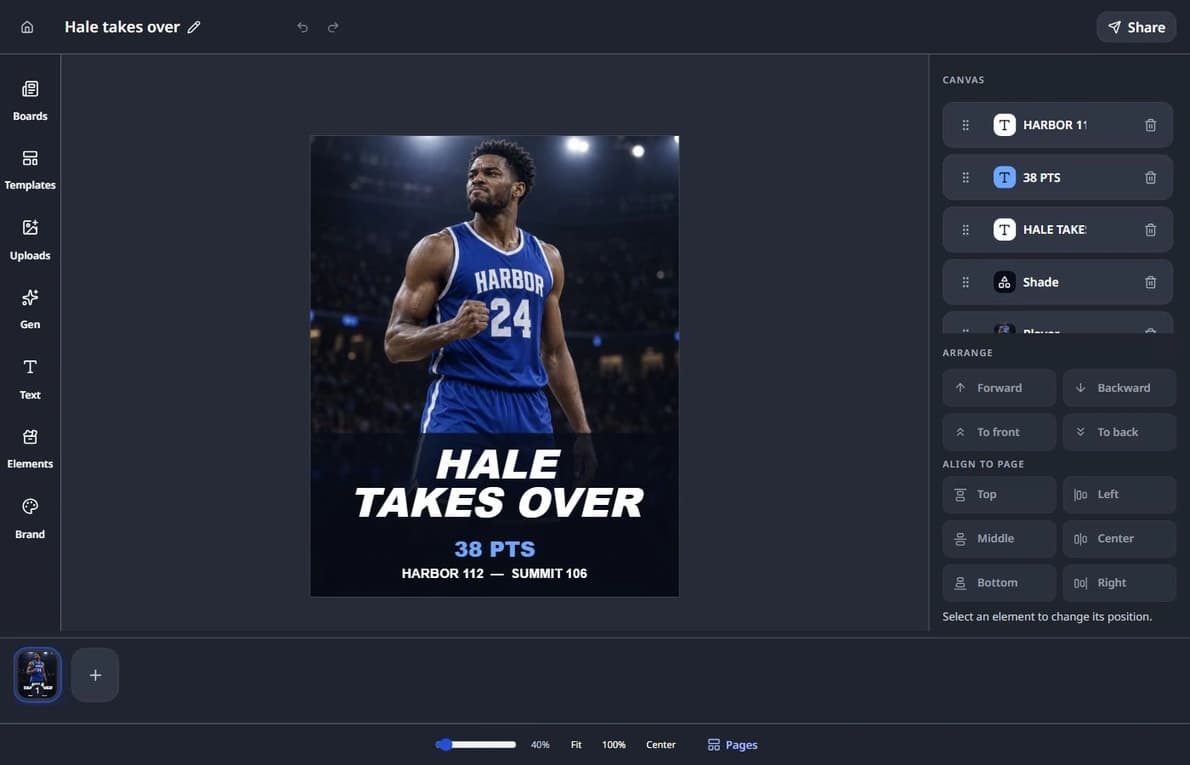
Task: Open the Boards panel
Action: [30, 101]
